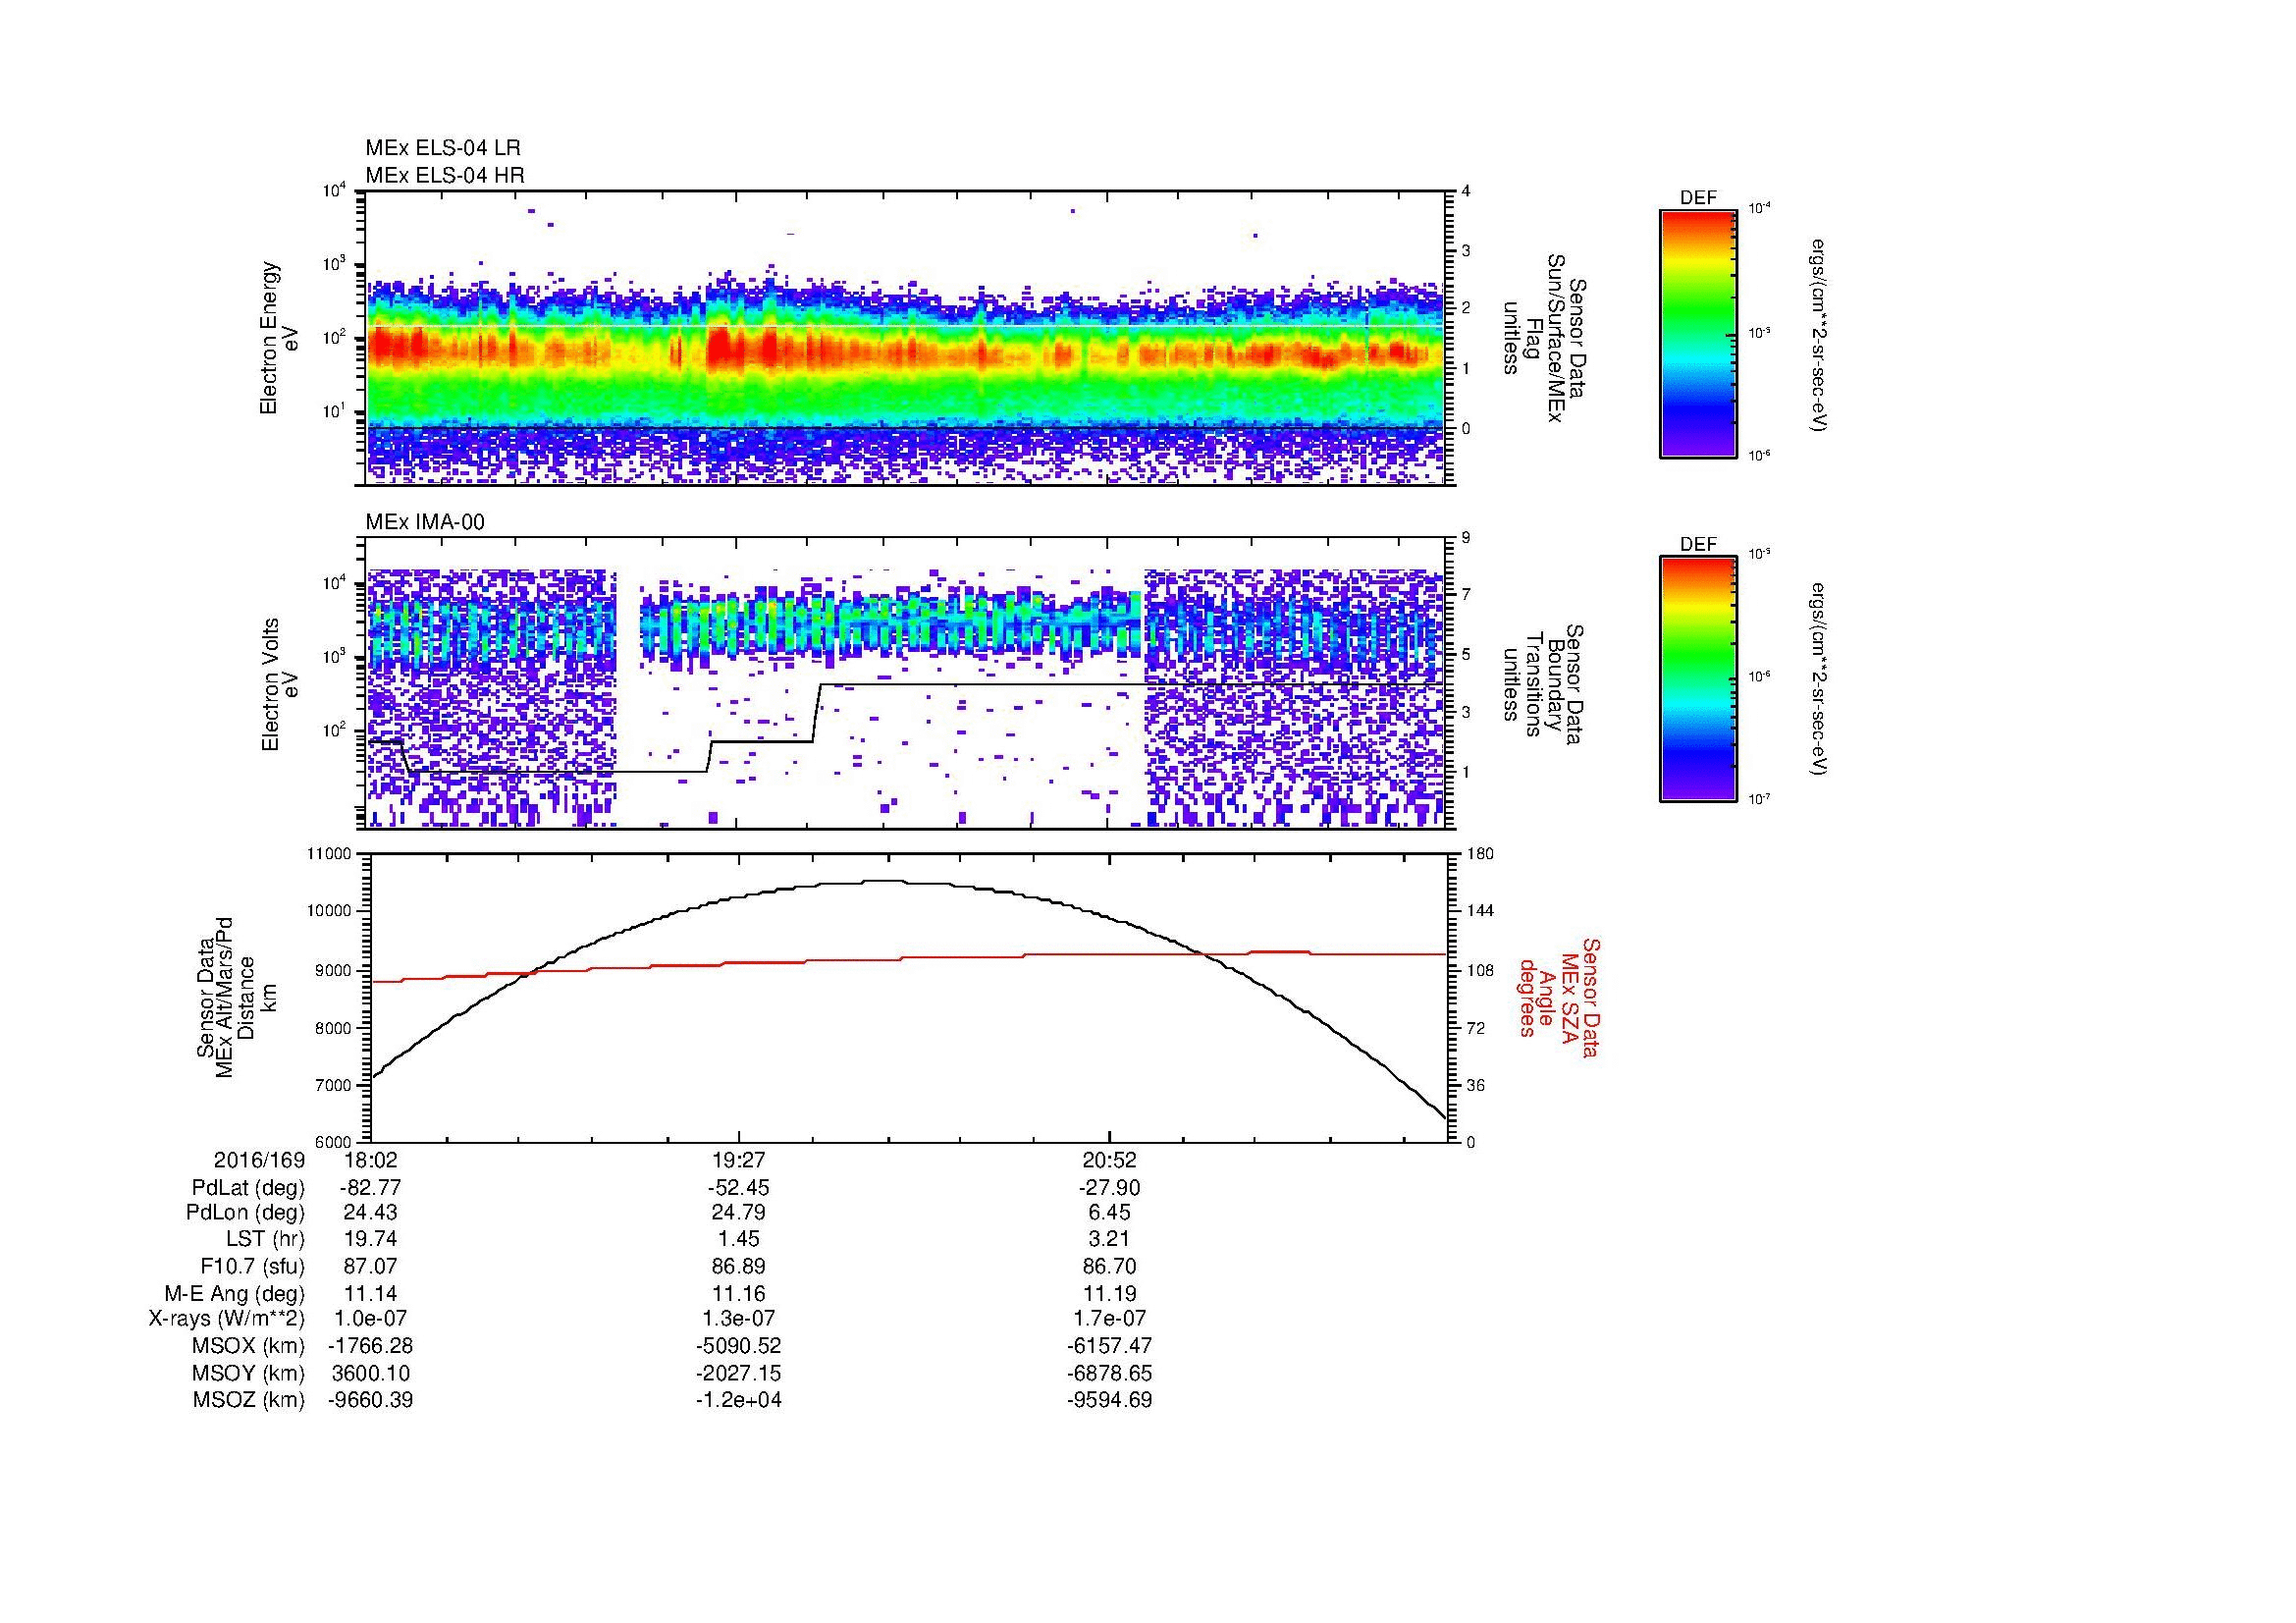Screen dimensions: 2296x1623
Task: Click the 2016/169 date label
Action: [258, 1160]
